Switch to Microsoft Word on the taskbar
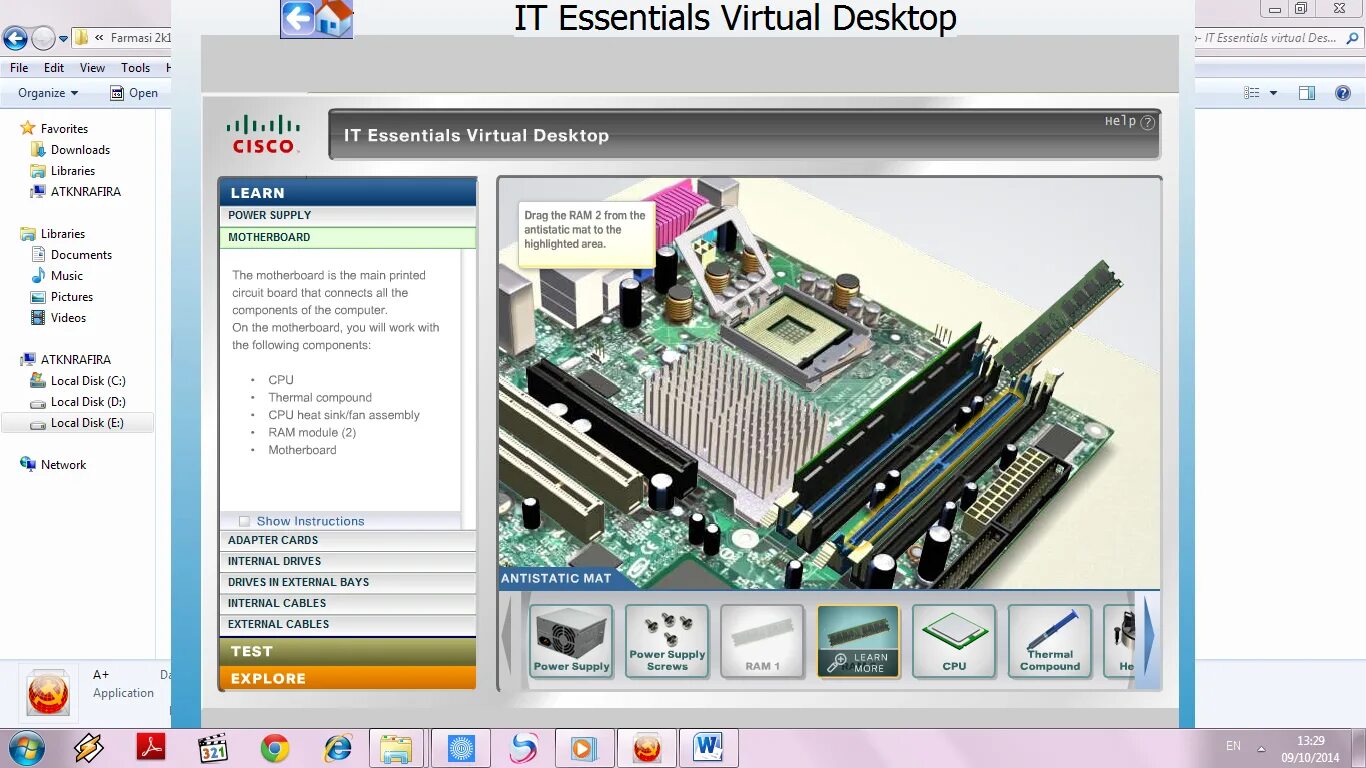This screenshot has width=1366, height=768. 708,748
